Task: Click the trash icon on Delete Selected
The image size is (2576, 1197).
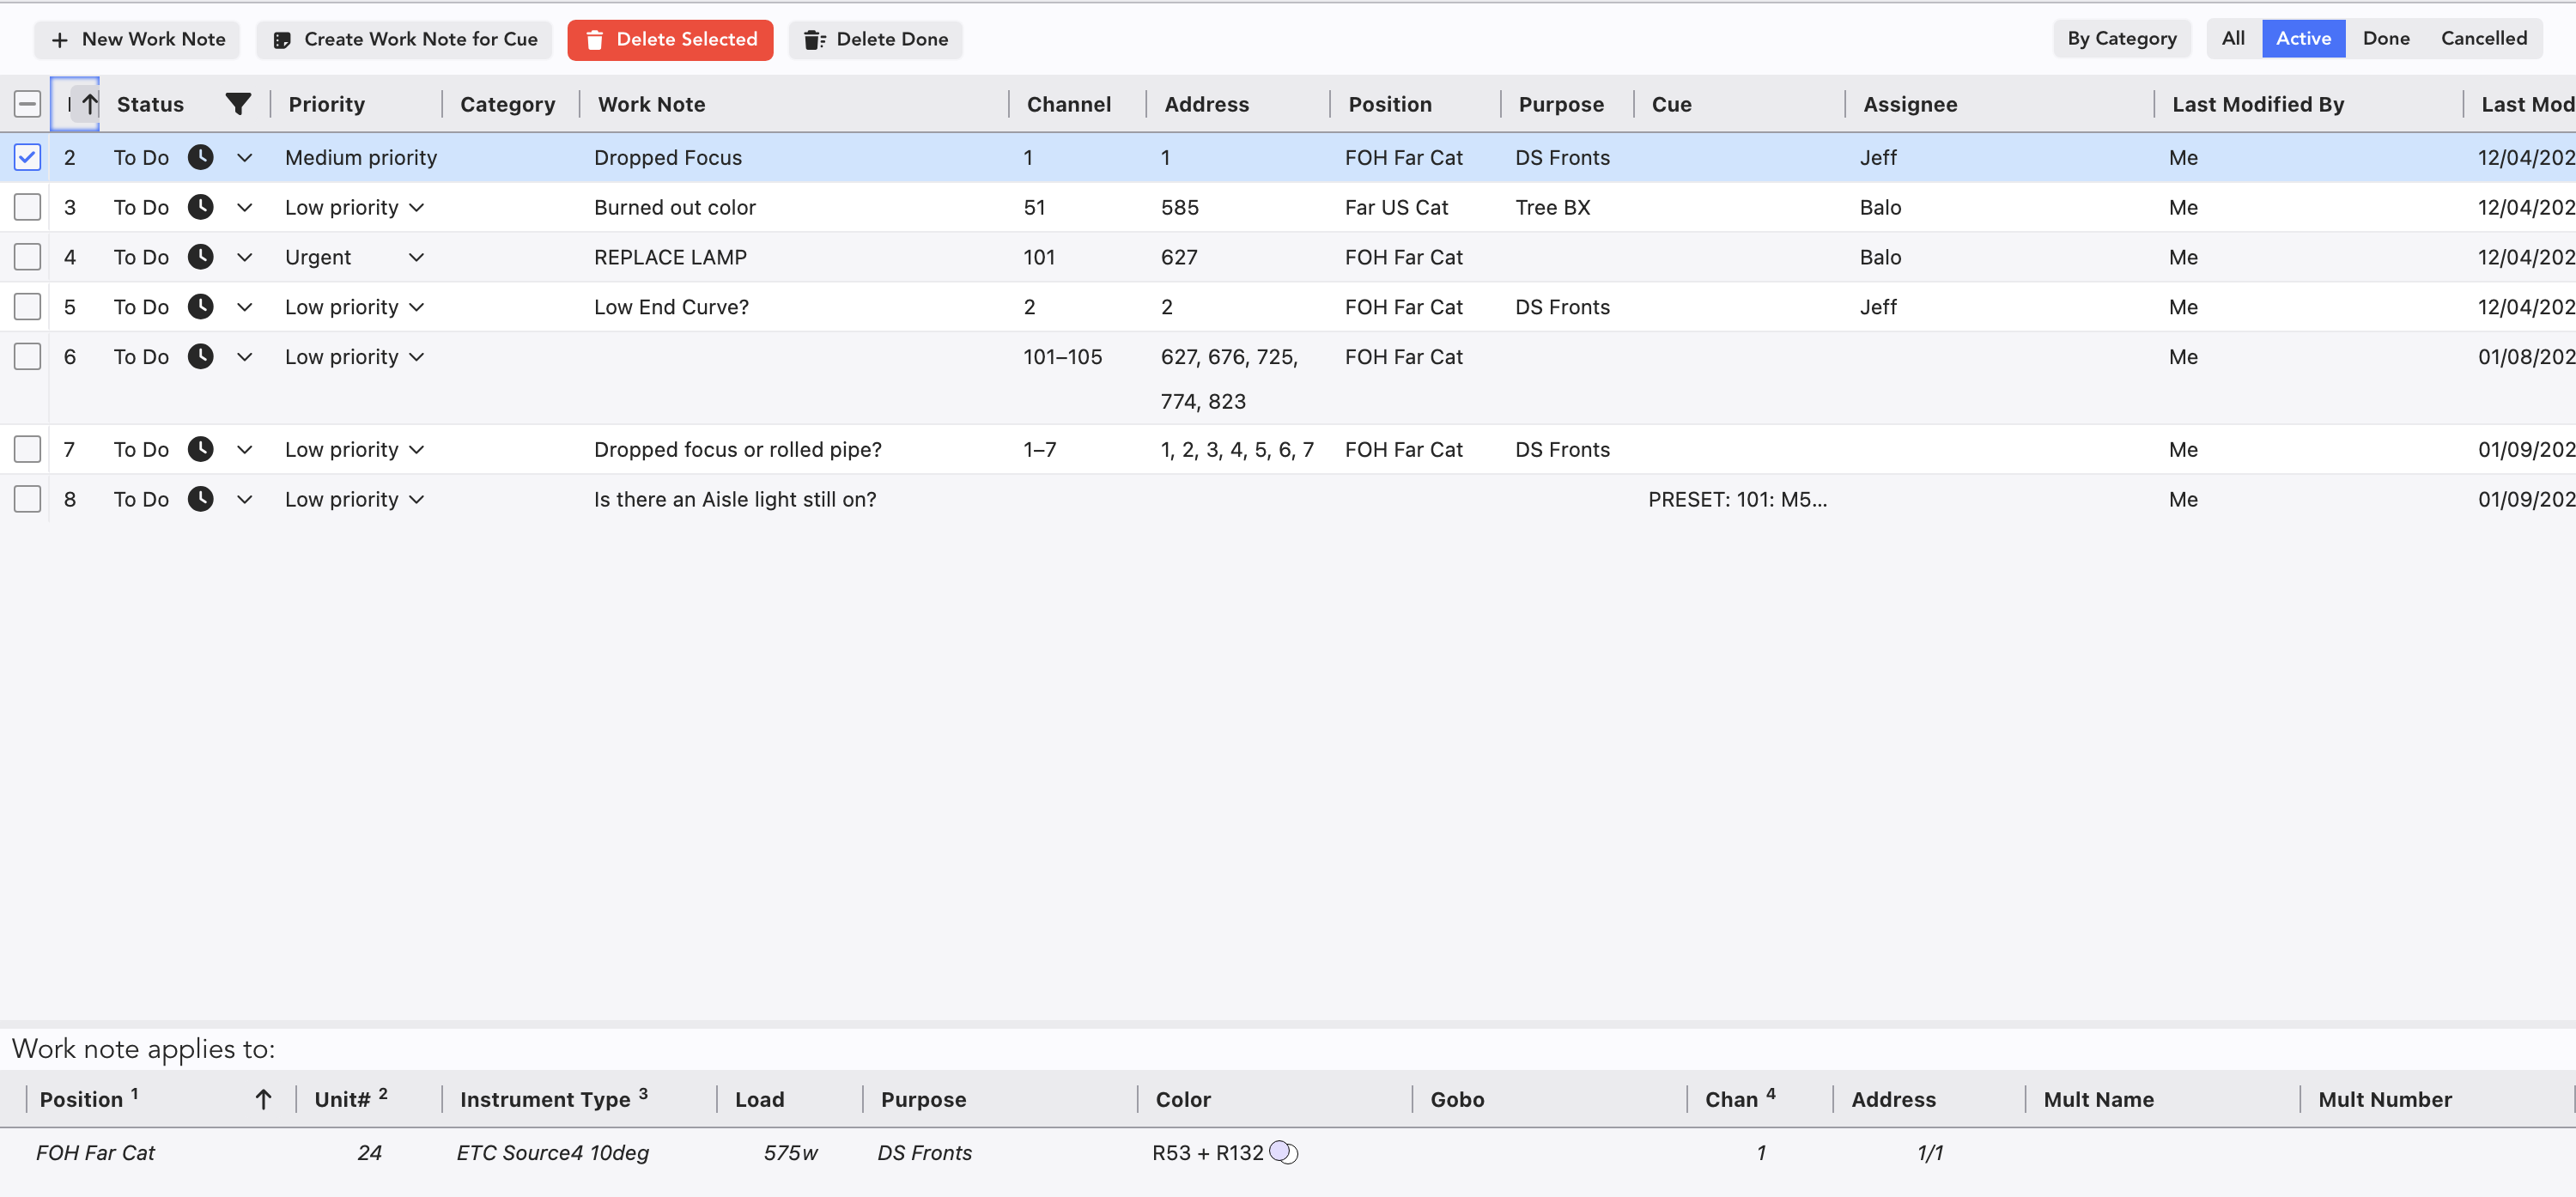Action: (594, 40)
